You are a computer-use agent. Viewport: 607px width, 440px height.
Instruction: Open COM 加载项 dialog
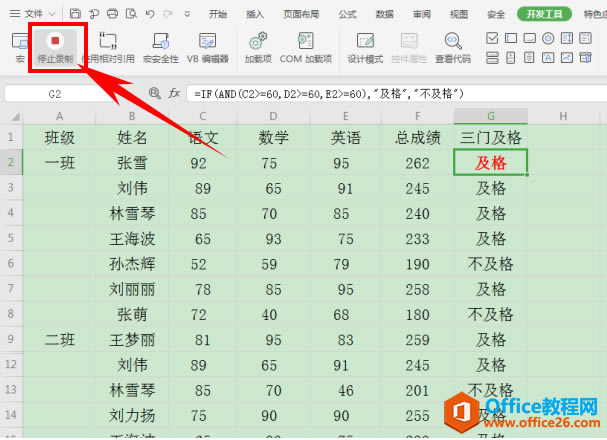[306, 47]
